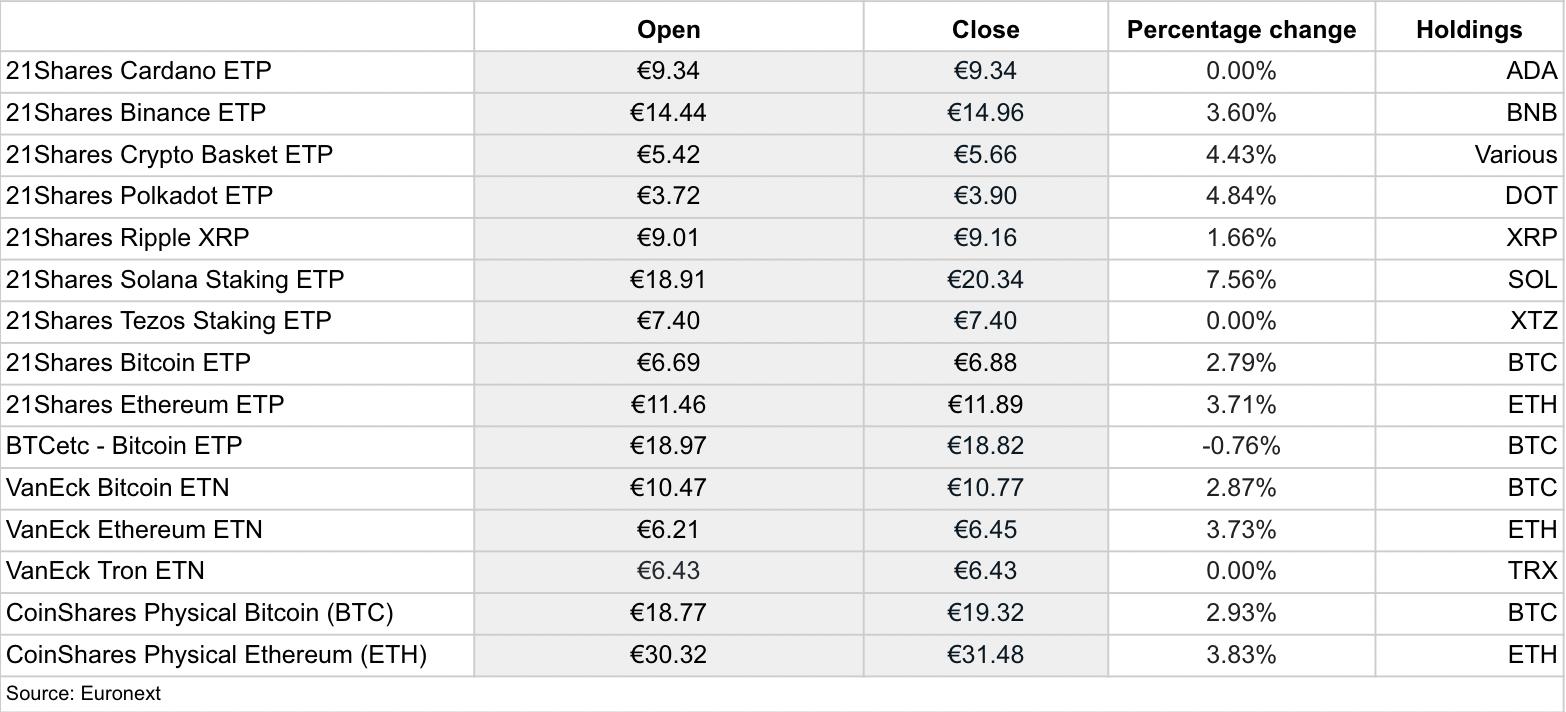Select the Various holdings cell
The image size is (1566, 712).
pyautogui.click(x=1469, y=155)
